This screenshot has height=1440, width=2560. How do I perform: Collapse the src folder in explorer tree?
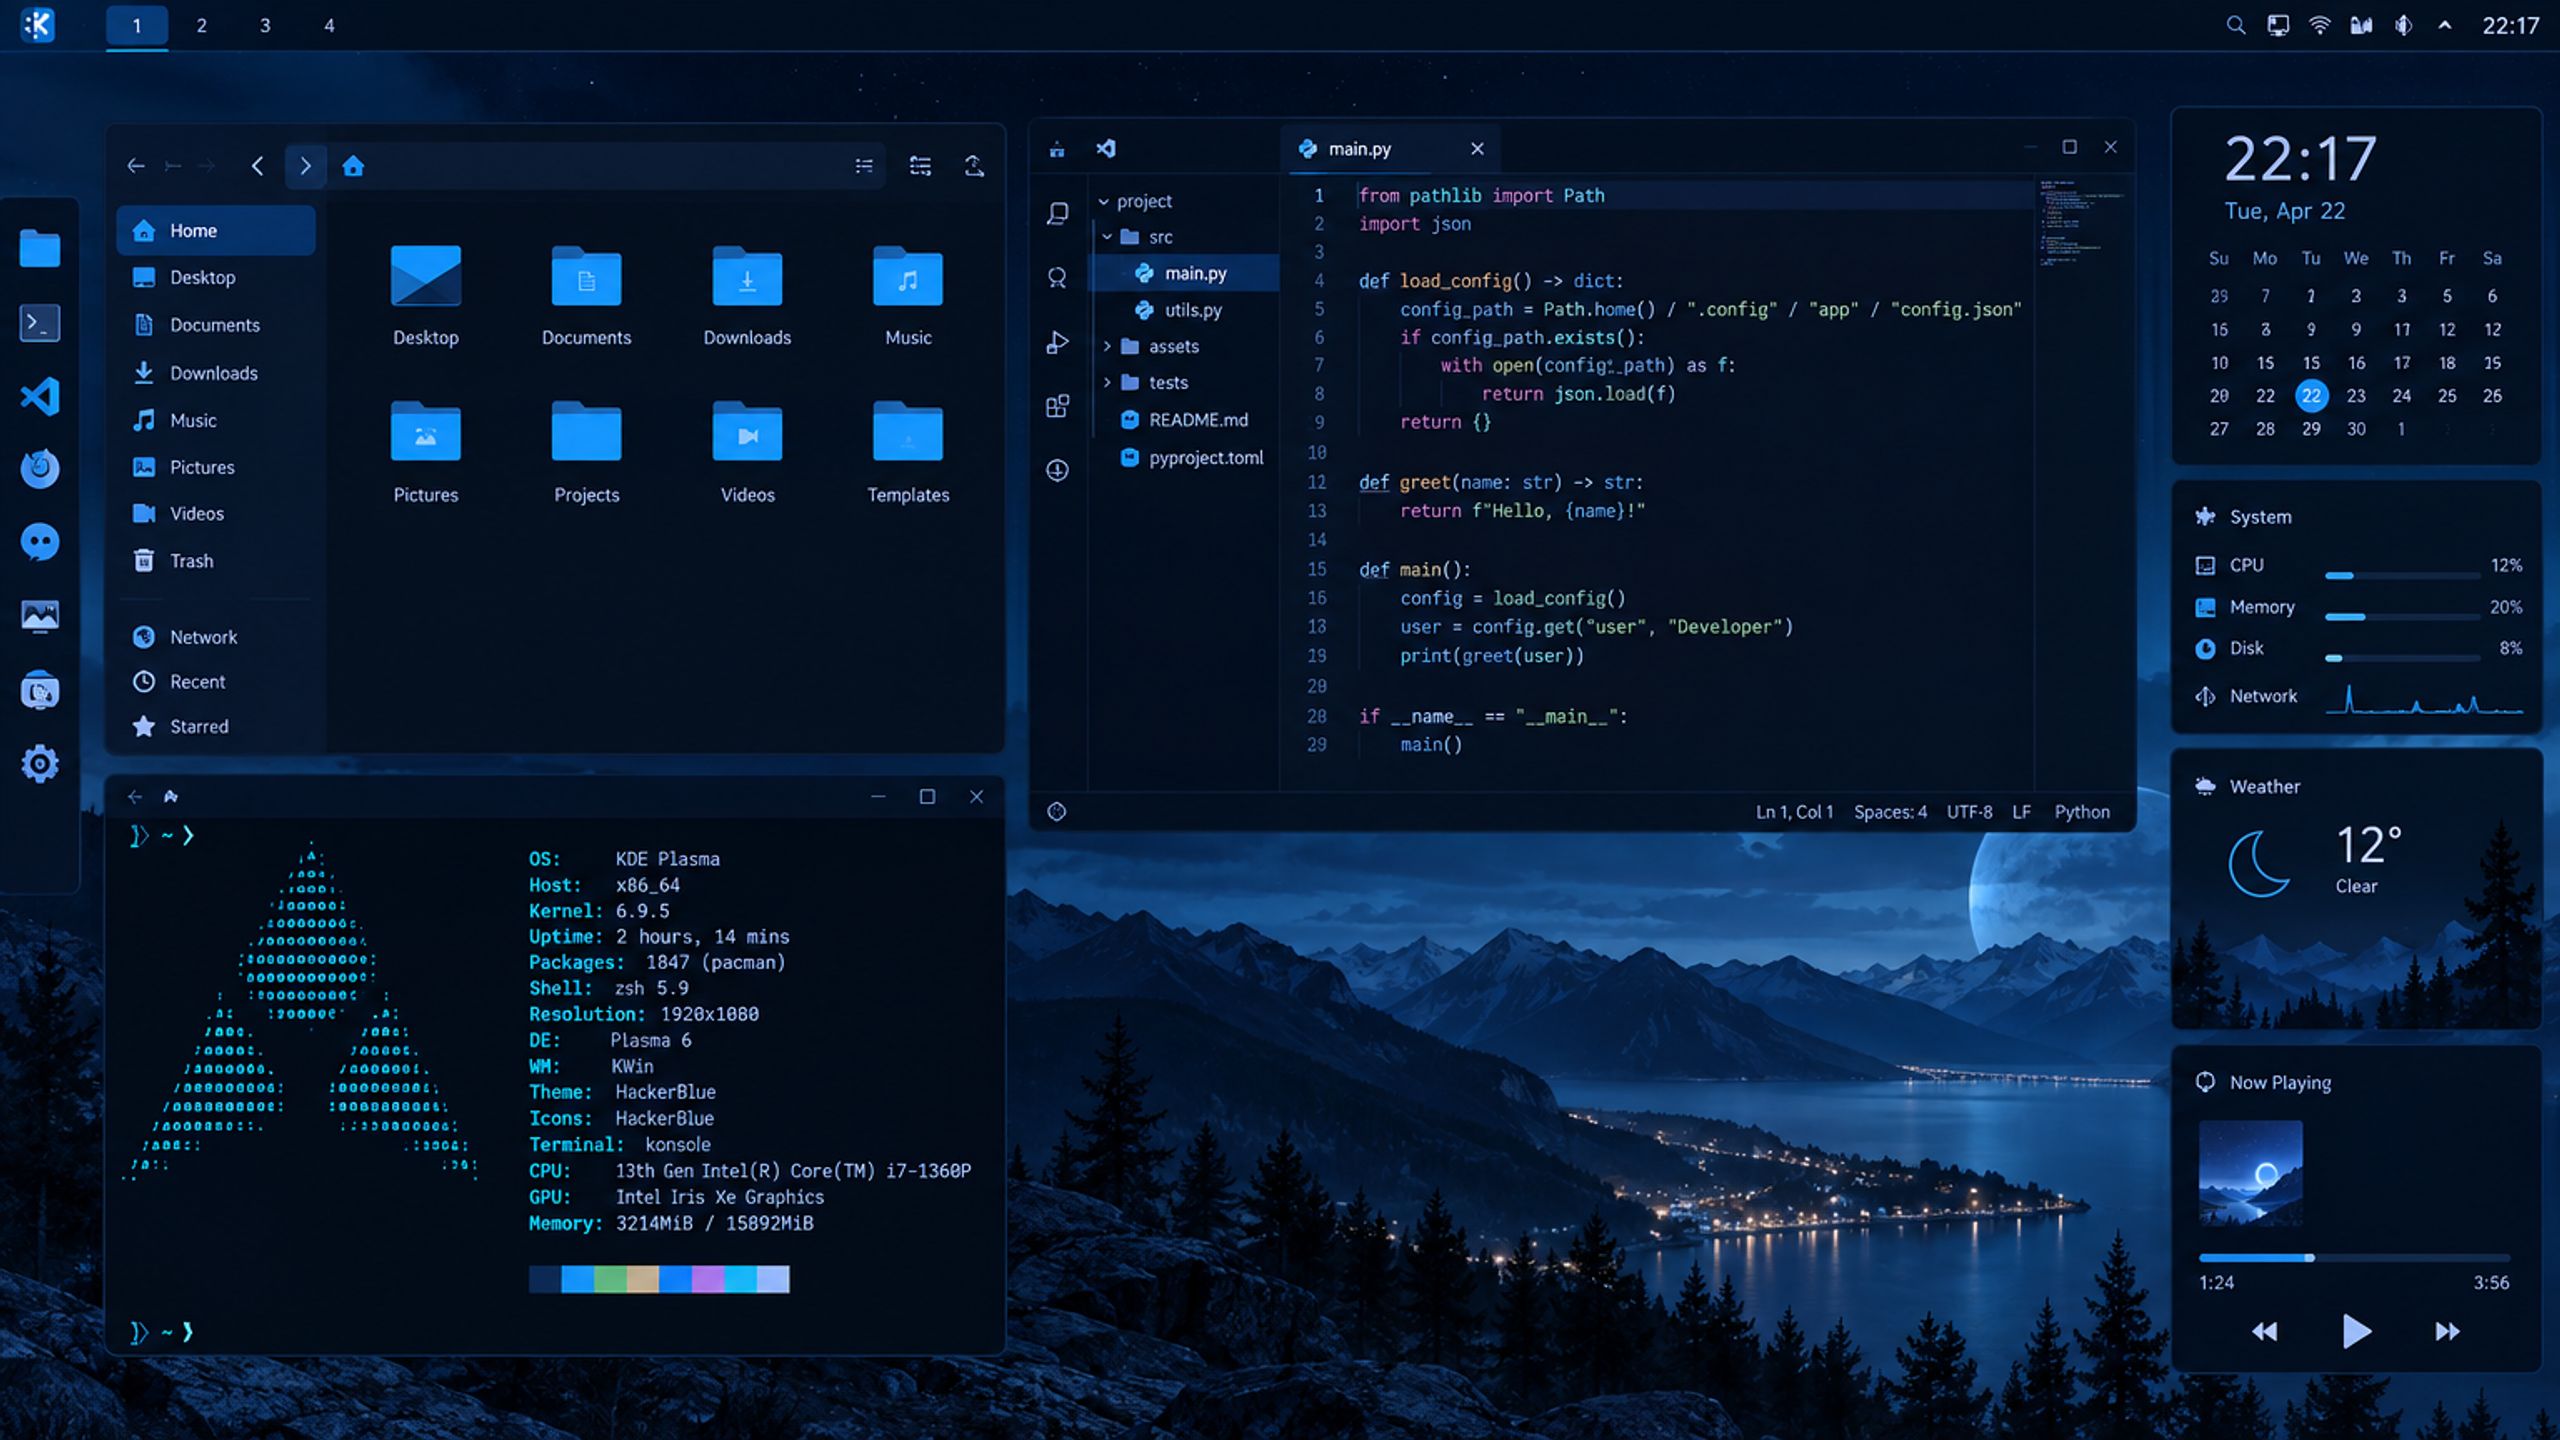pyautogui.click(x=1107, y=237)
